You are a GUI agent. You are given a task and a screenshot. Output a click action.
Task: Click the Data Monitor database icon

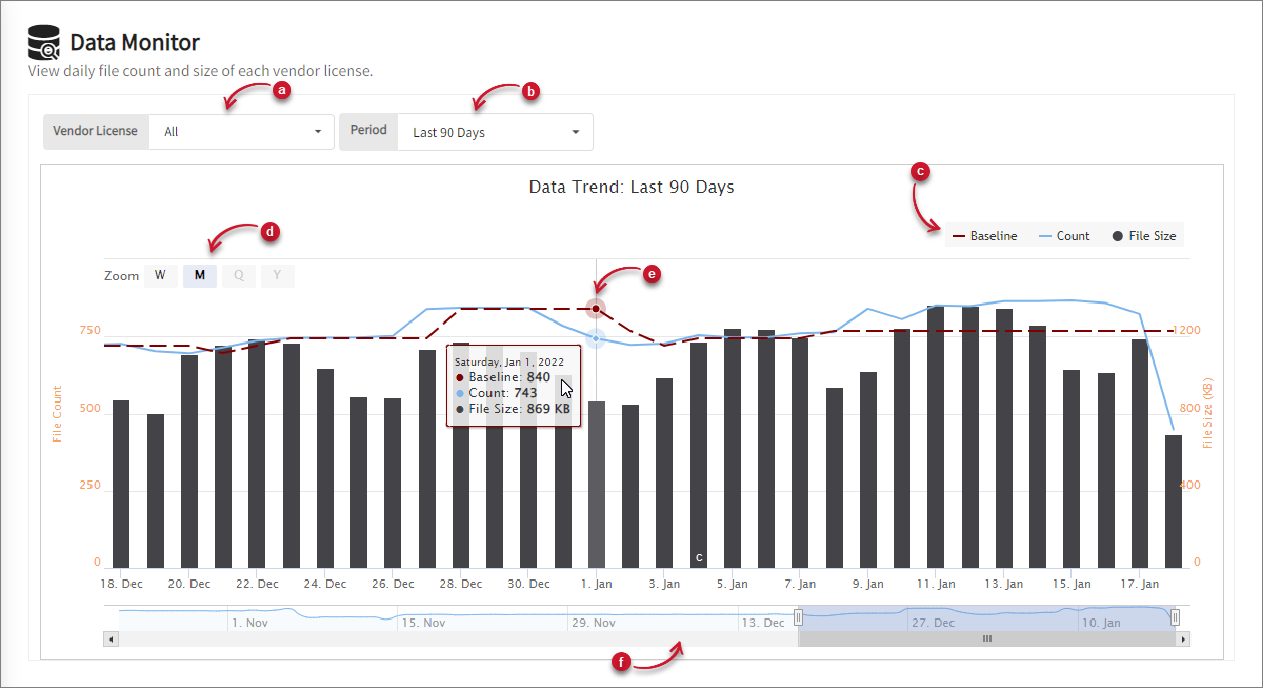[x=43, y=42]
